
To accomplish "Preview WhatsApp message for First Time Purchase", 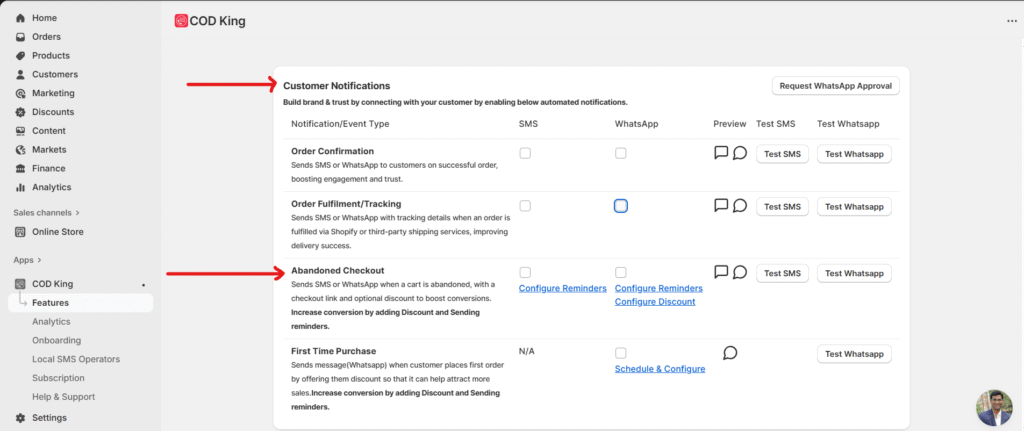I will [x=730, y=353].
